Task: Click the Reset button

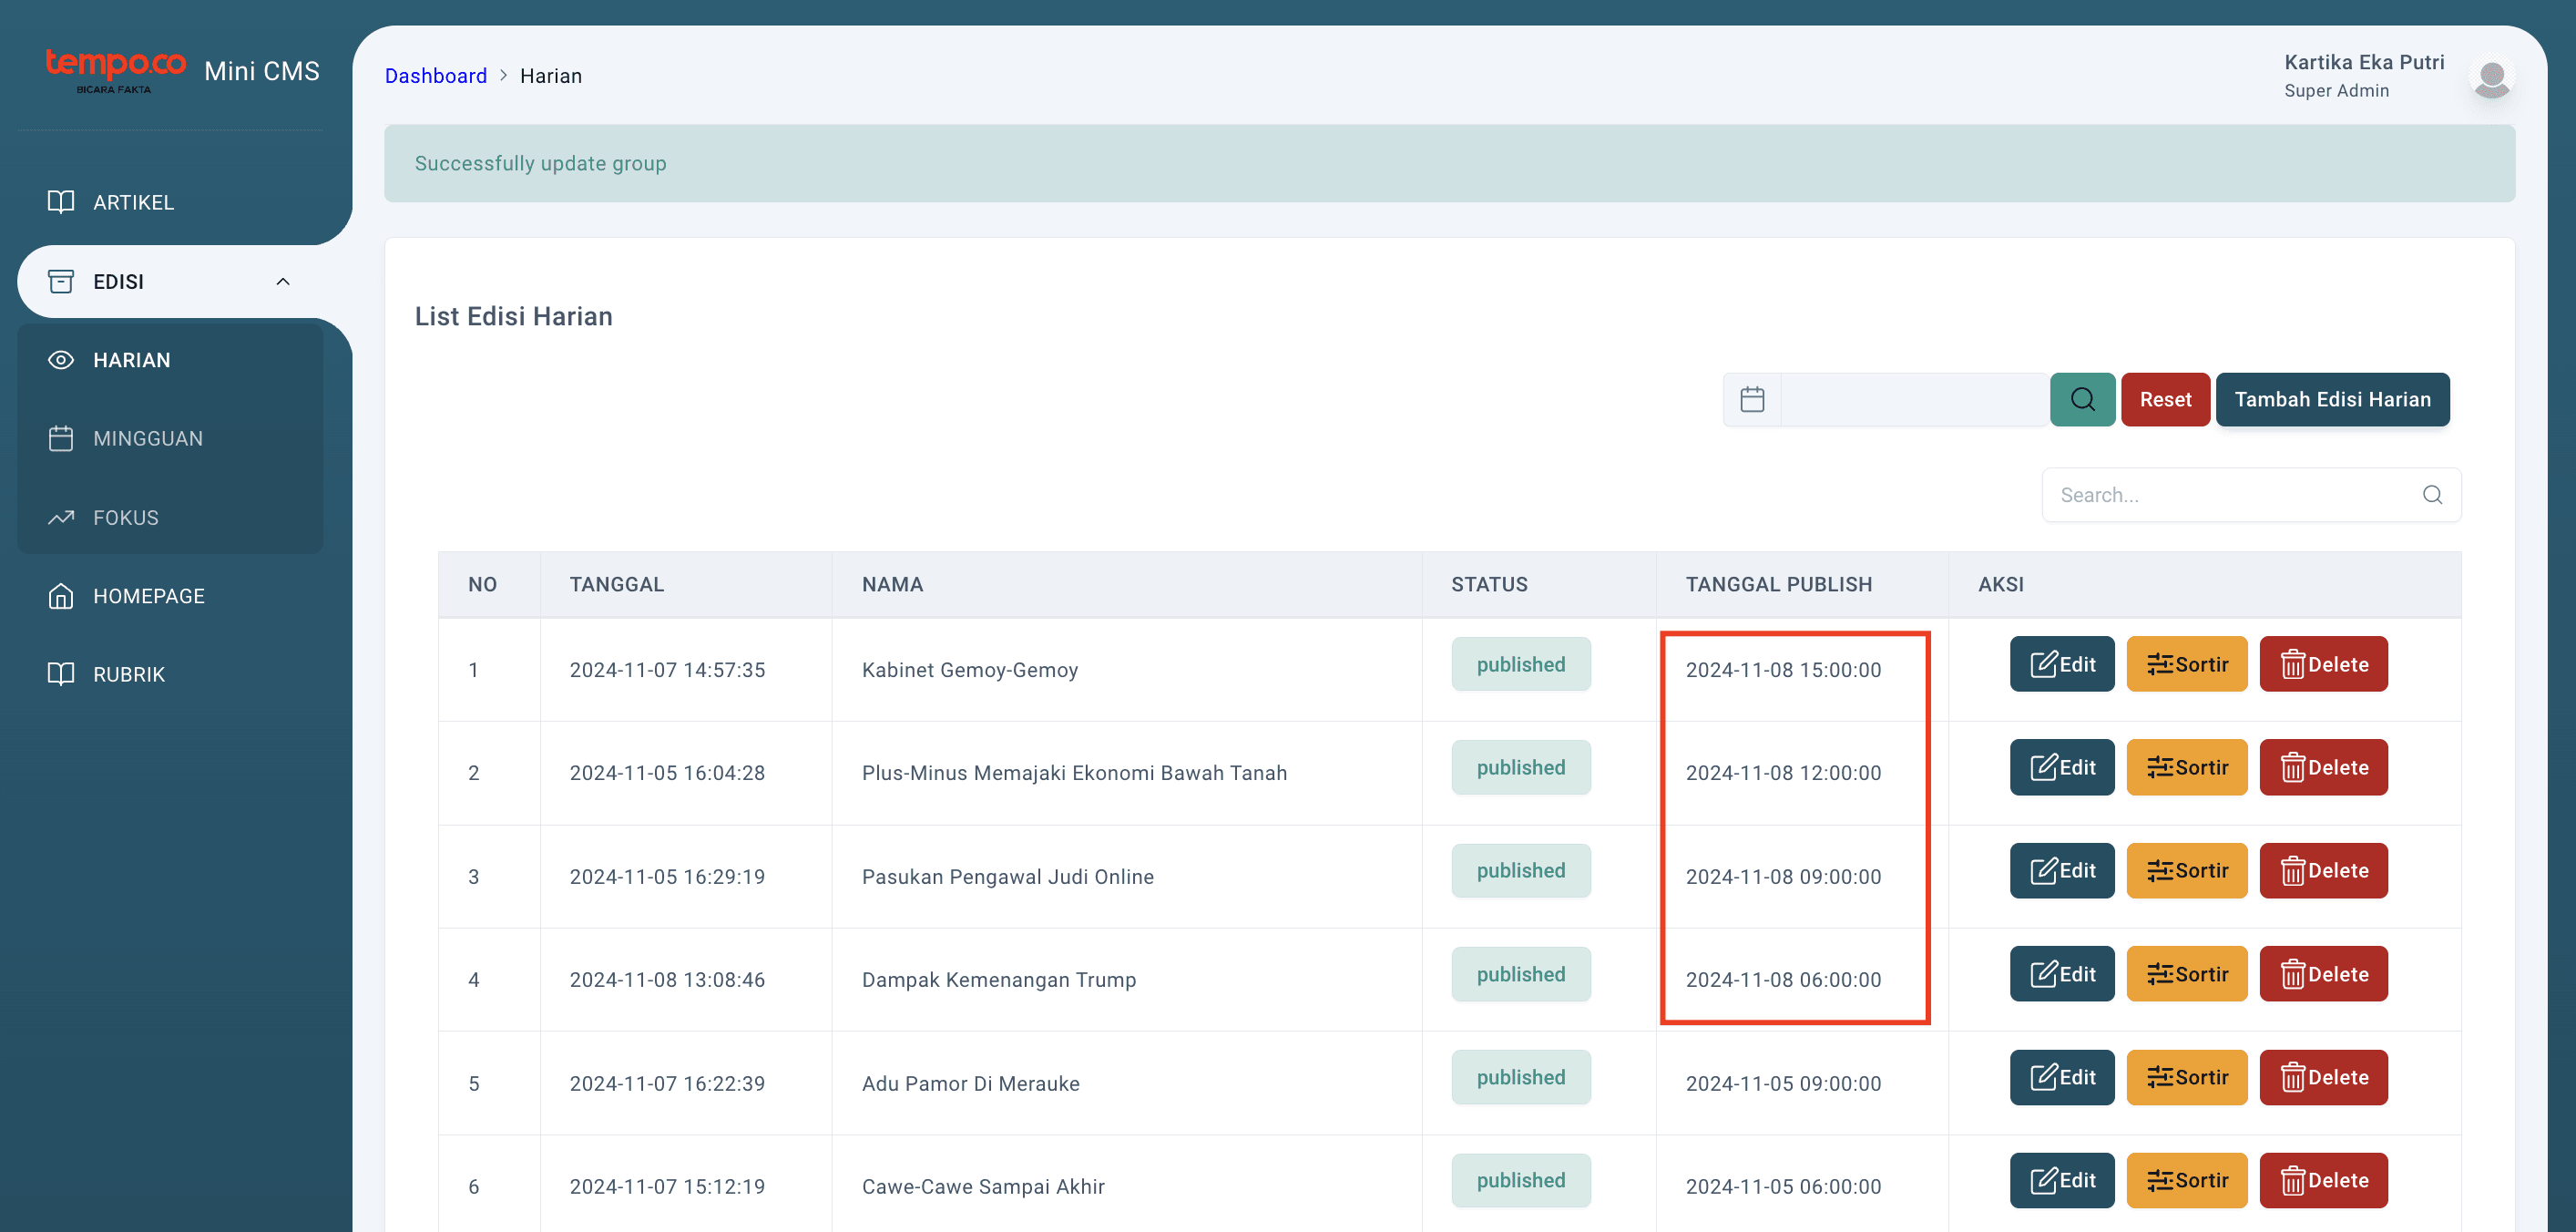Action: [x=2165, y=399]
